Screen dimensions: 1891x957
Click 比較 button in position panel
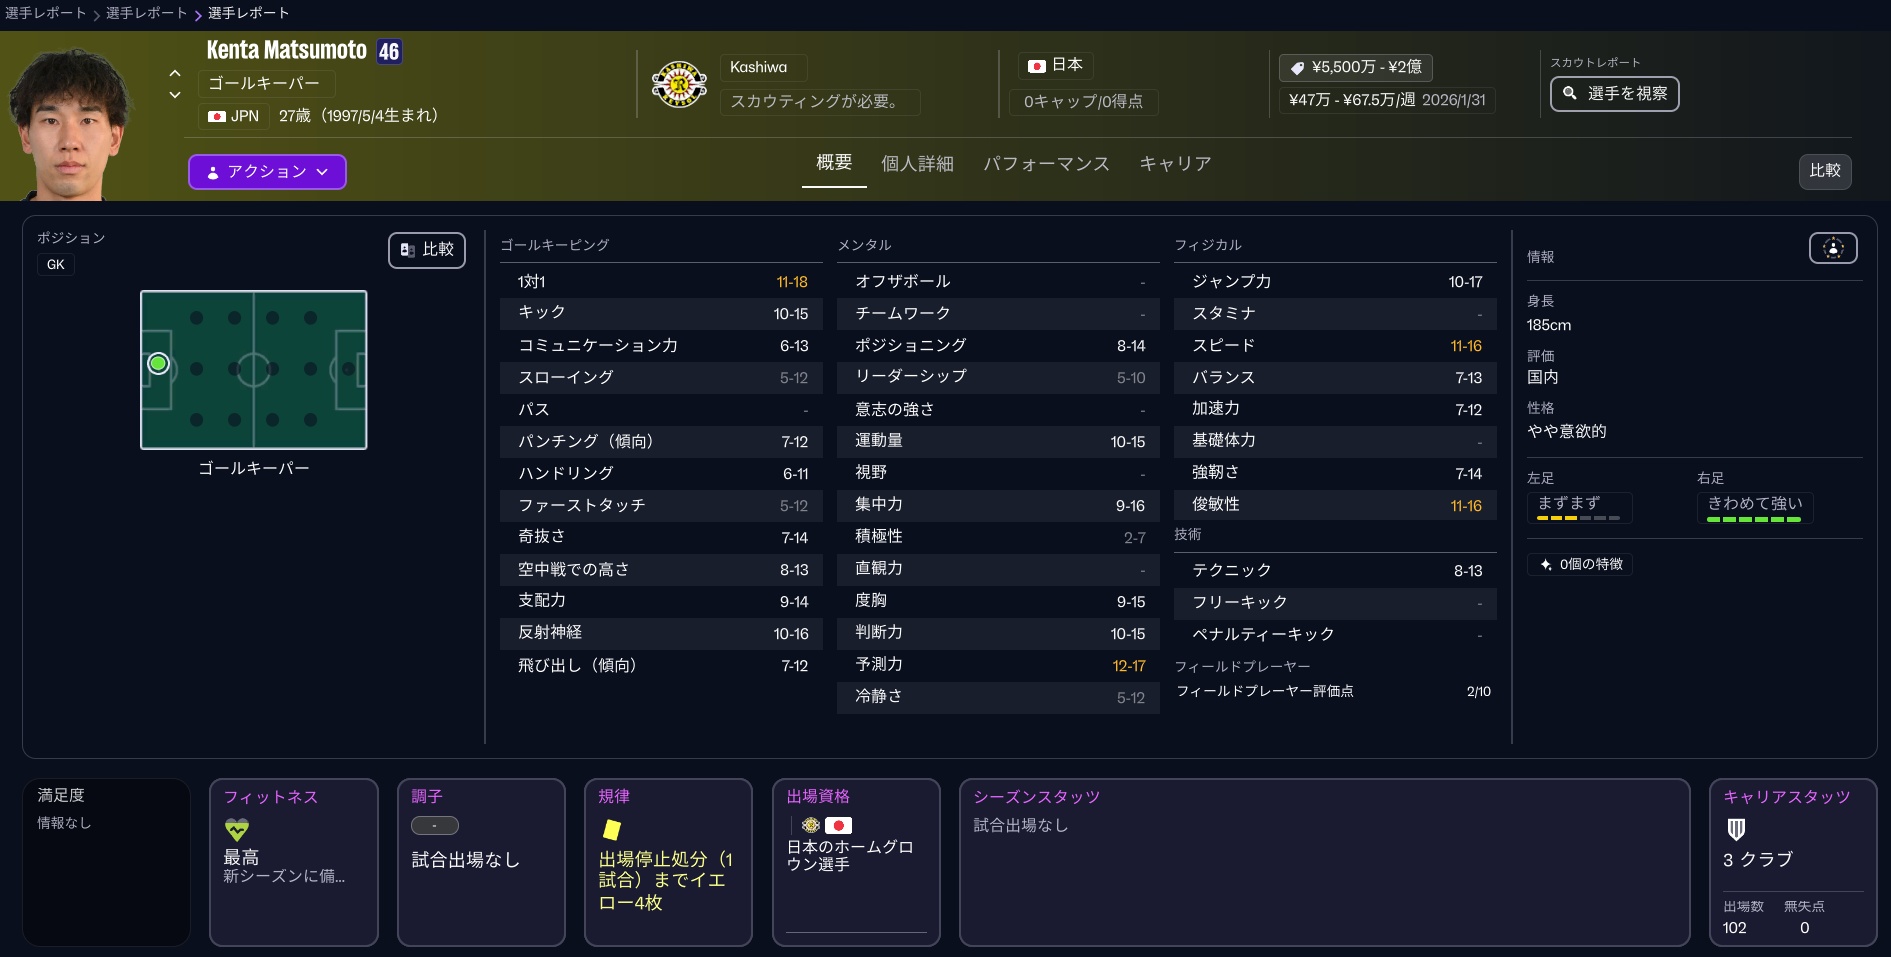(427, 250)
